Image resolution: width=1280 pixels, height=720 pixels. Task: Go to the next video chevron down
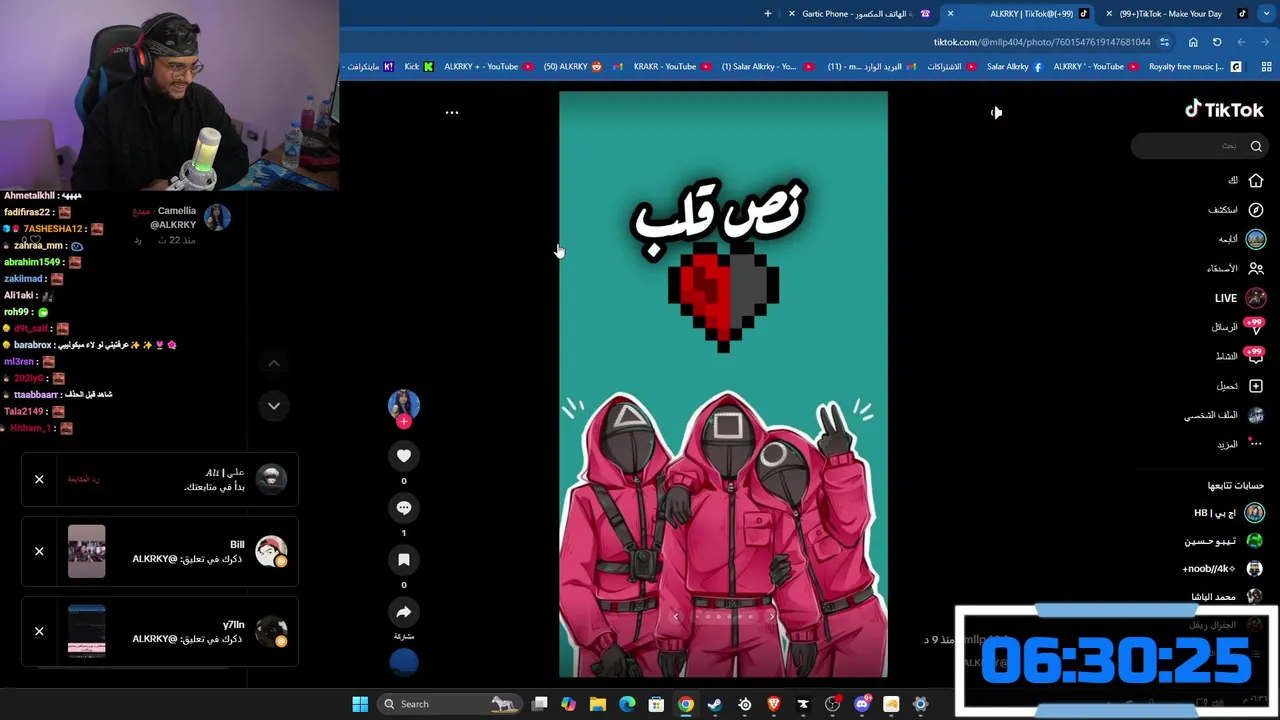[x=274, y=406]
